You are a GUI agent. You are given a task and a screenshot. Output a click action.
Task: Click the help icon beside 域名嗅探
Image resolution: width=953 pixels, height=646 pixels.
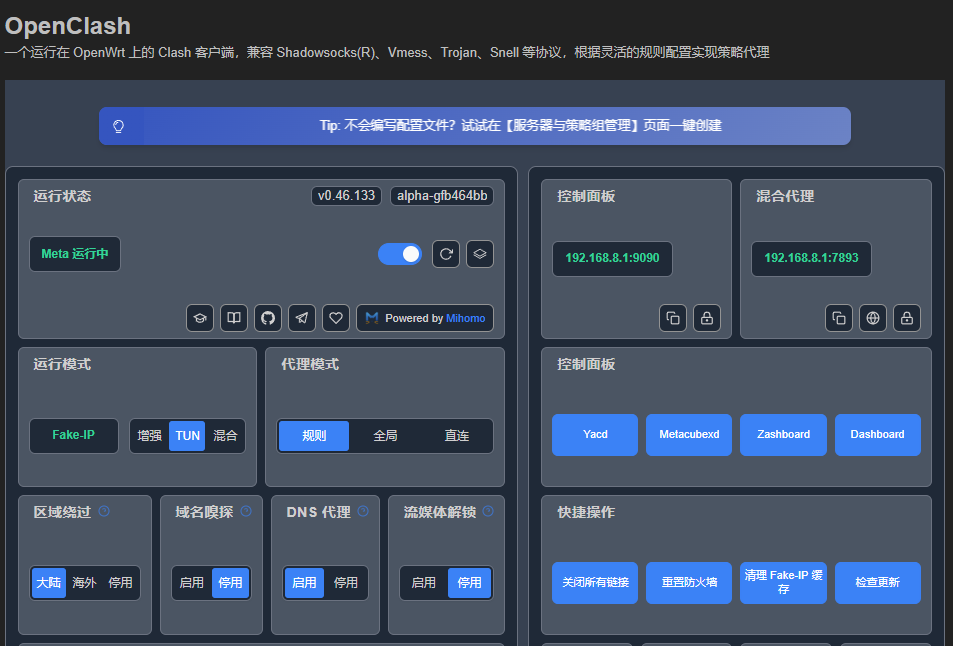click(x=246, y=511)
